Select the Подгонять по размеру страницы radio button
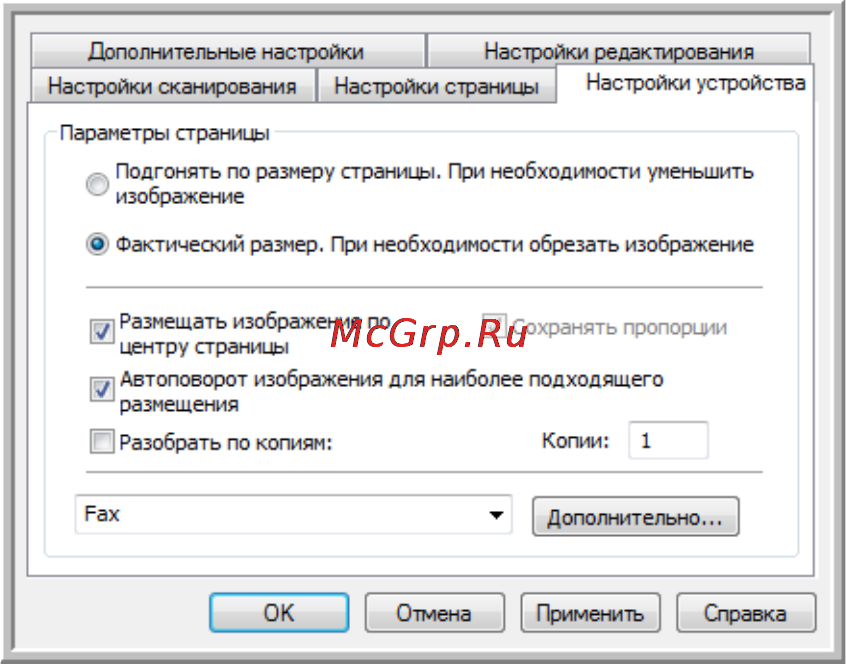Viewport: 846px width, 664px height. 98,184
